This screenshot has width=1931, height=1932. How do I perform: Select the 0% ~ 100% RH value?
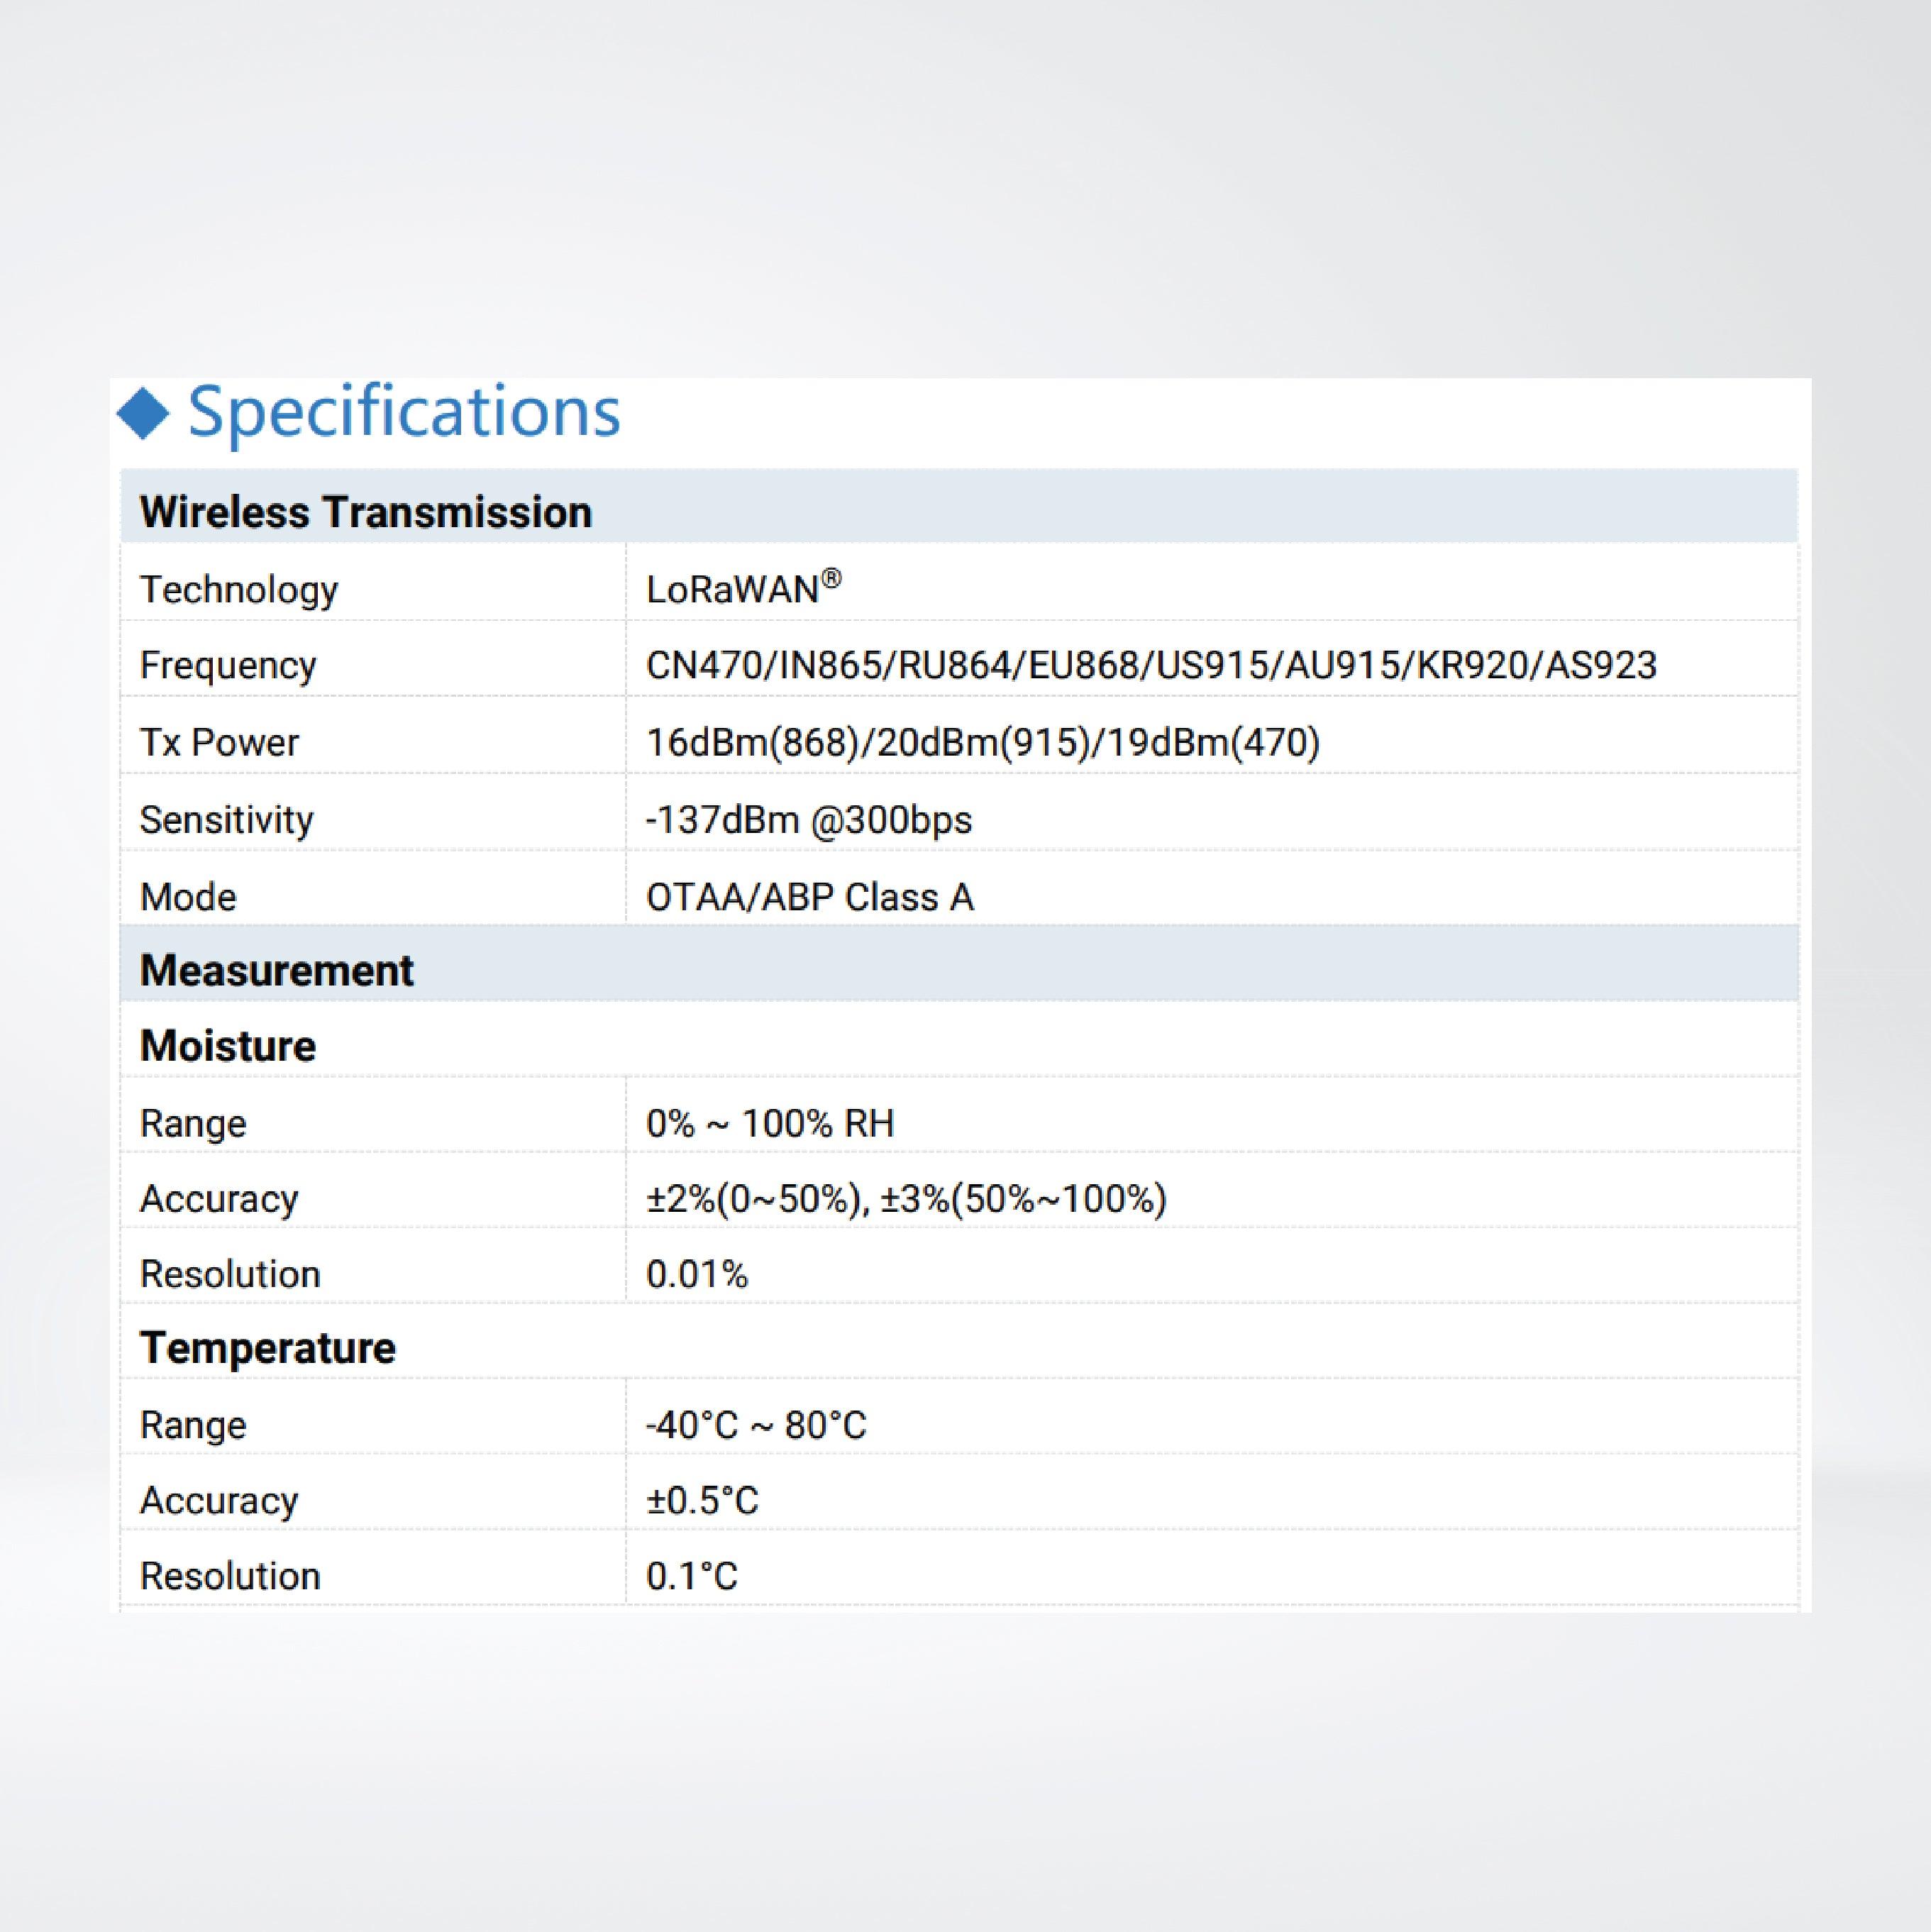pyautogui.click(x=770, y=1124)
